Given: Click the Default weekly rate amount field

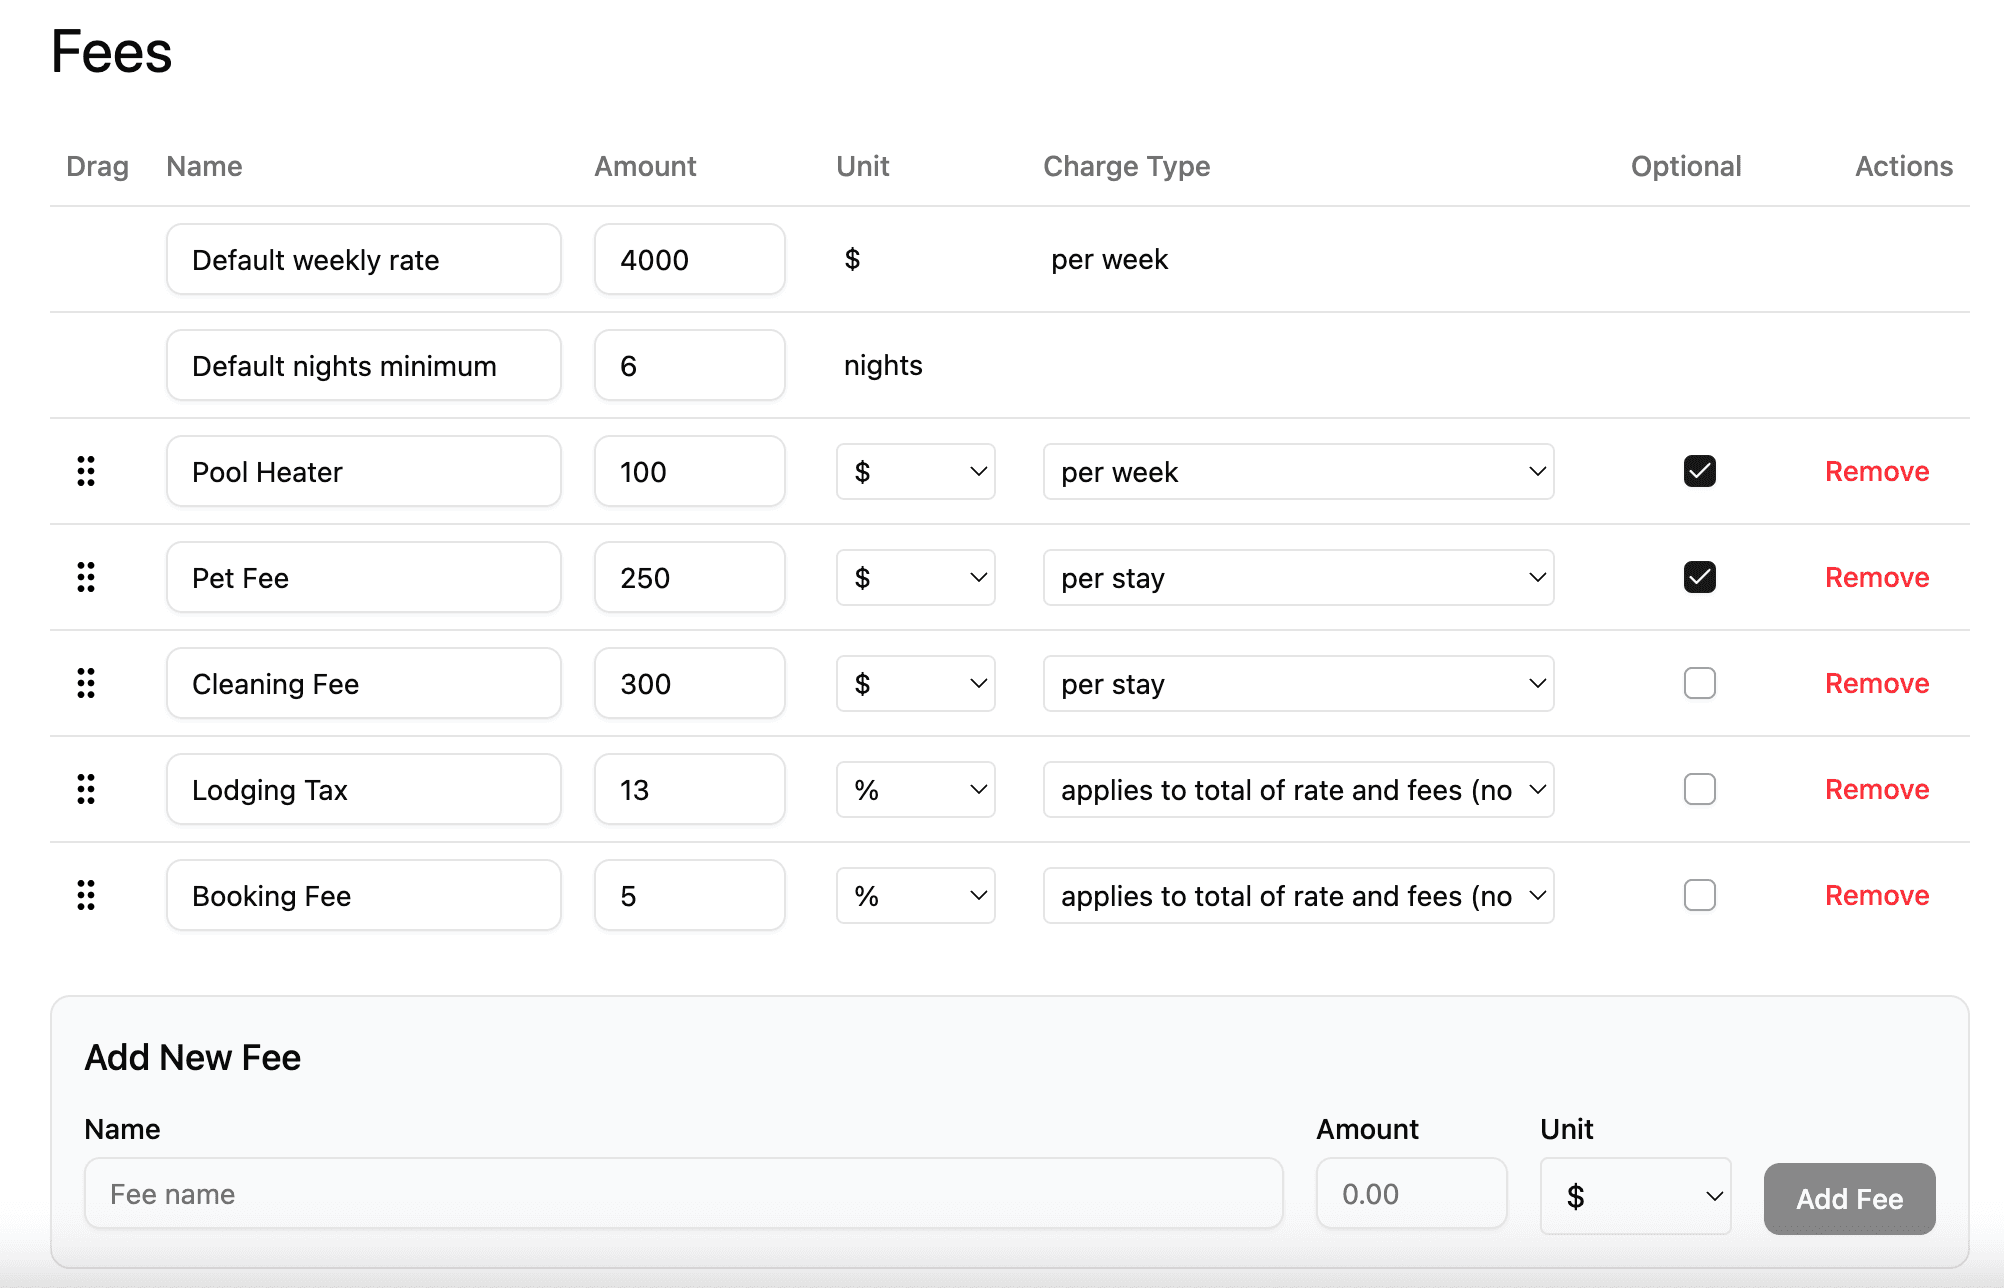Looking at the screenshot, I should pyautogui.click(x=689, y=259).
